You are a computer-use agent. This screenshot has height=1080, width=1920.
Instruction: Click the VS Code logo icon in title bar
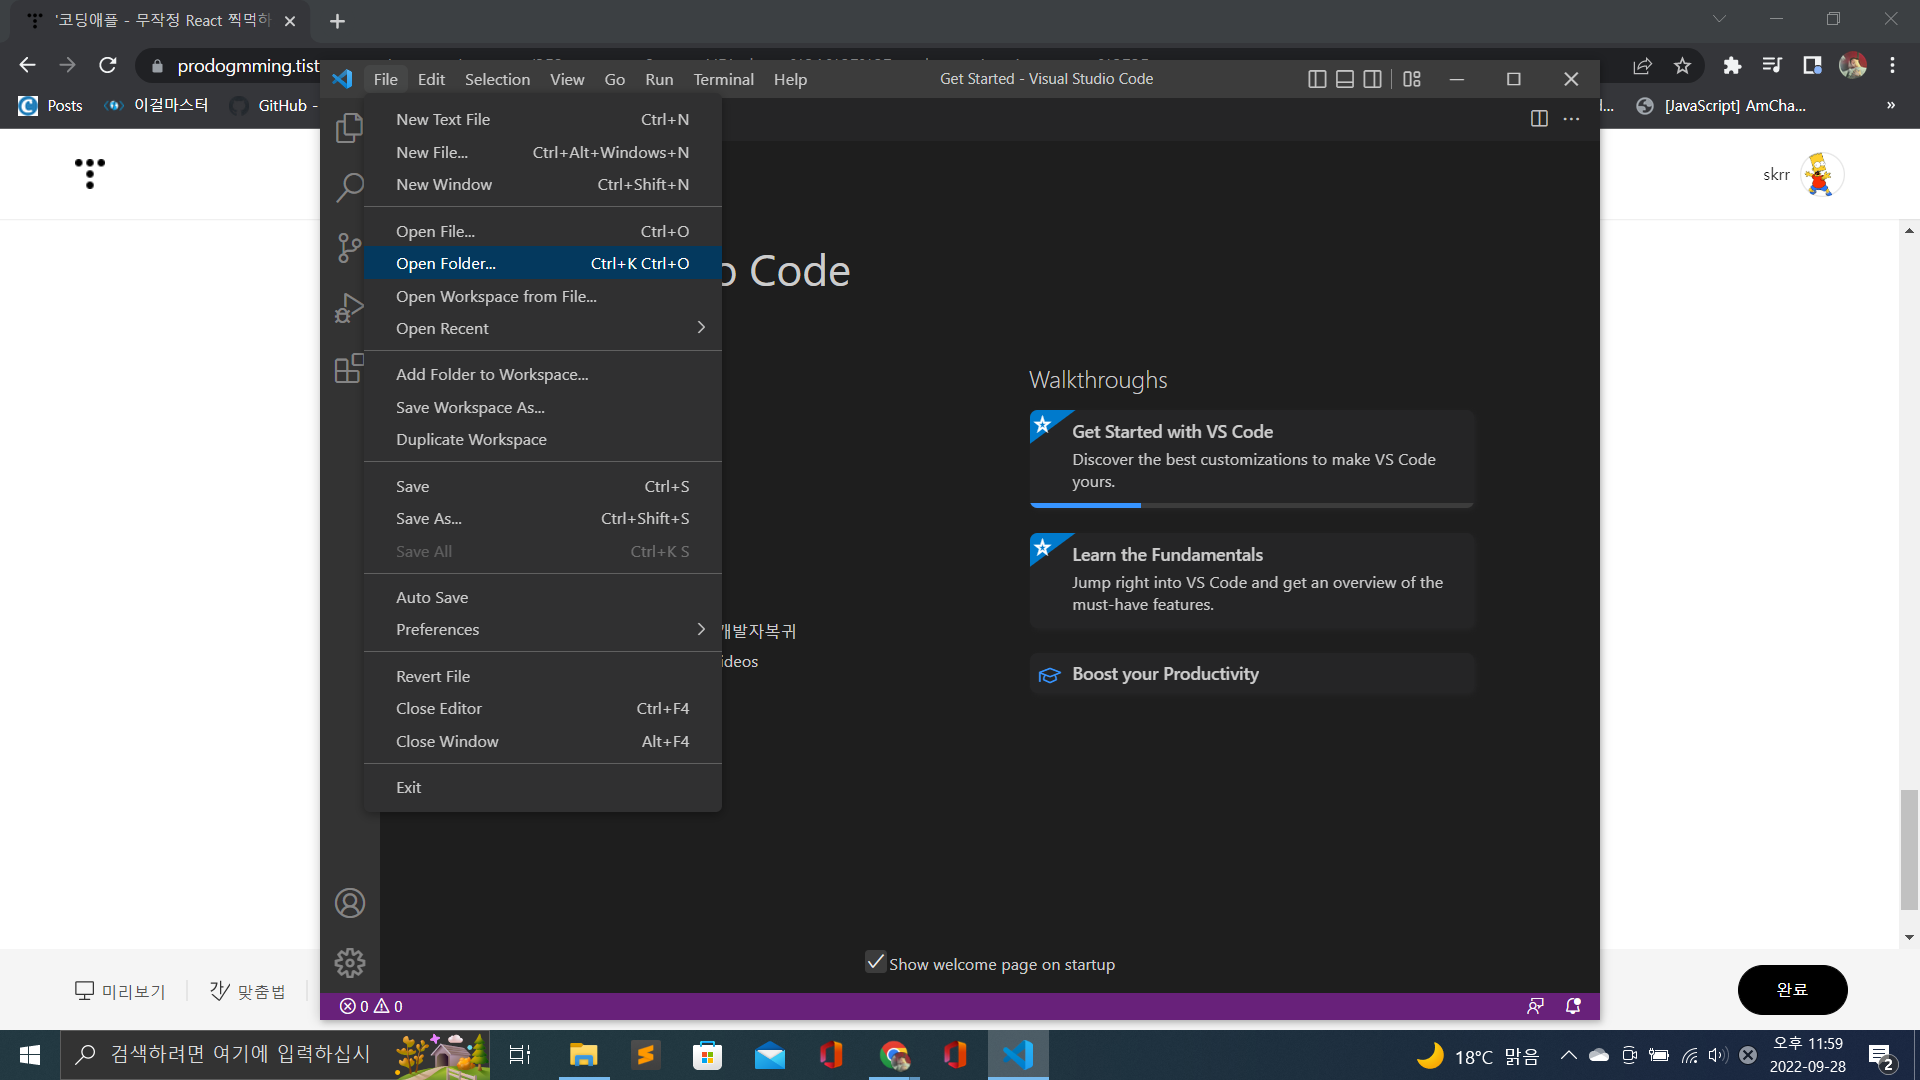342,79
